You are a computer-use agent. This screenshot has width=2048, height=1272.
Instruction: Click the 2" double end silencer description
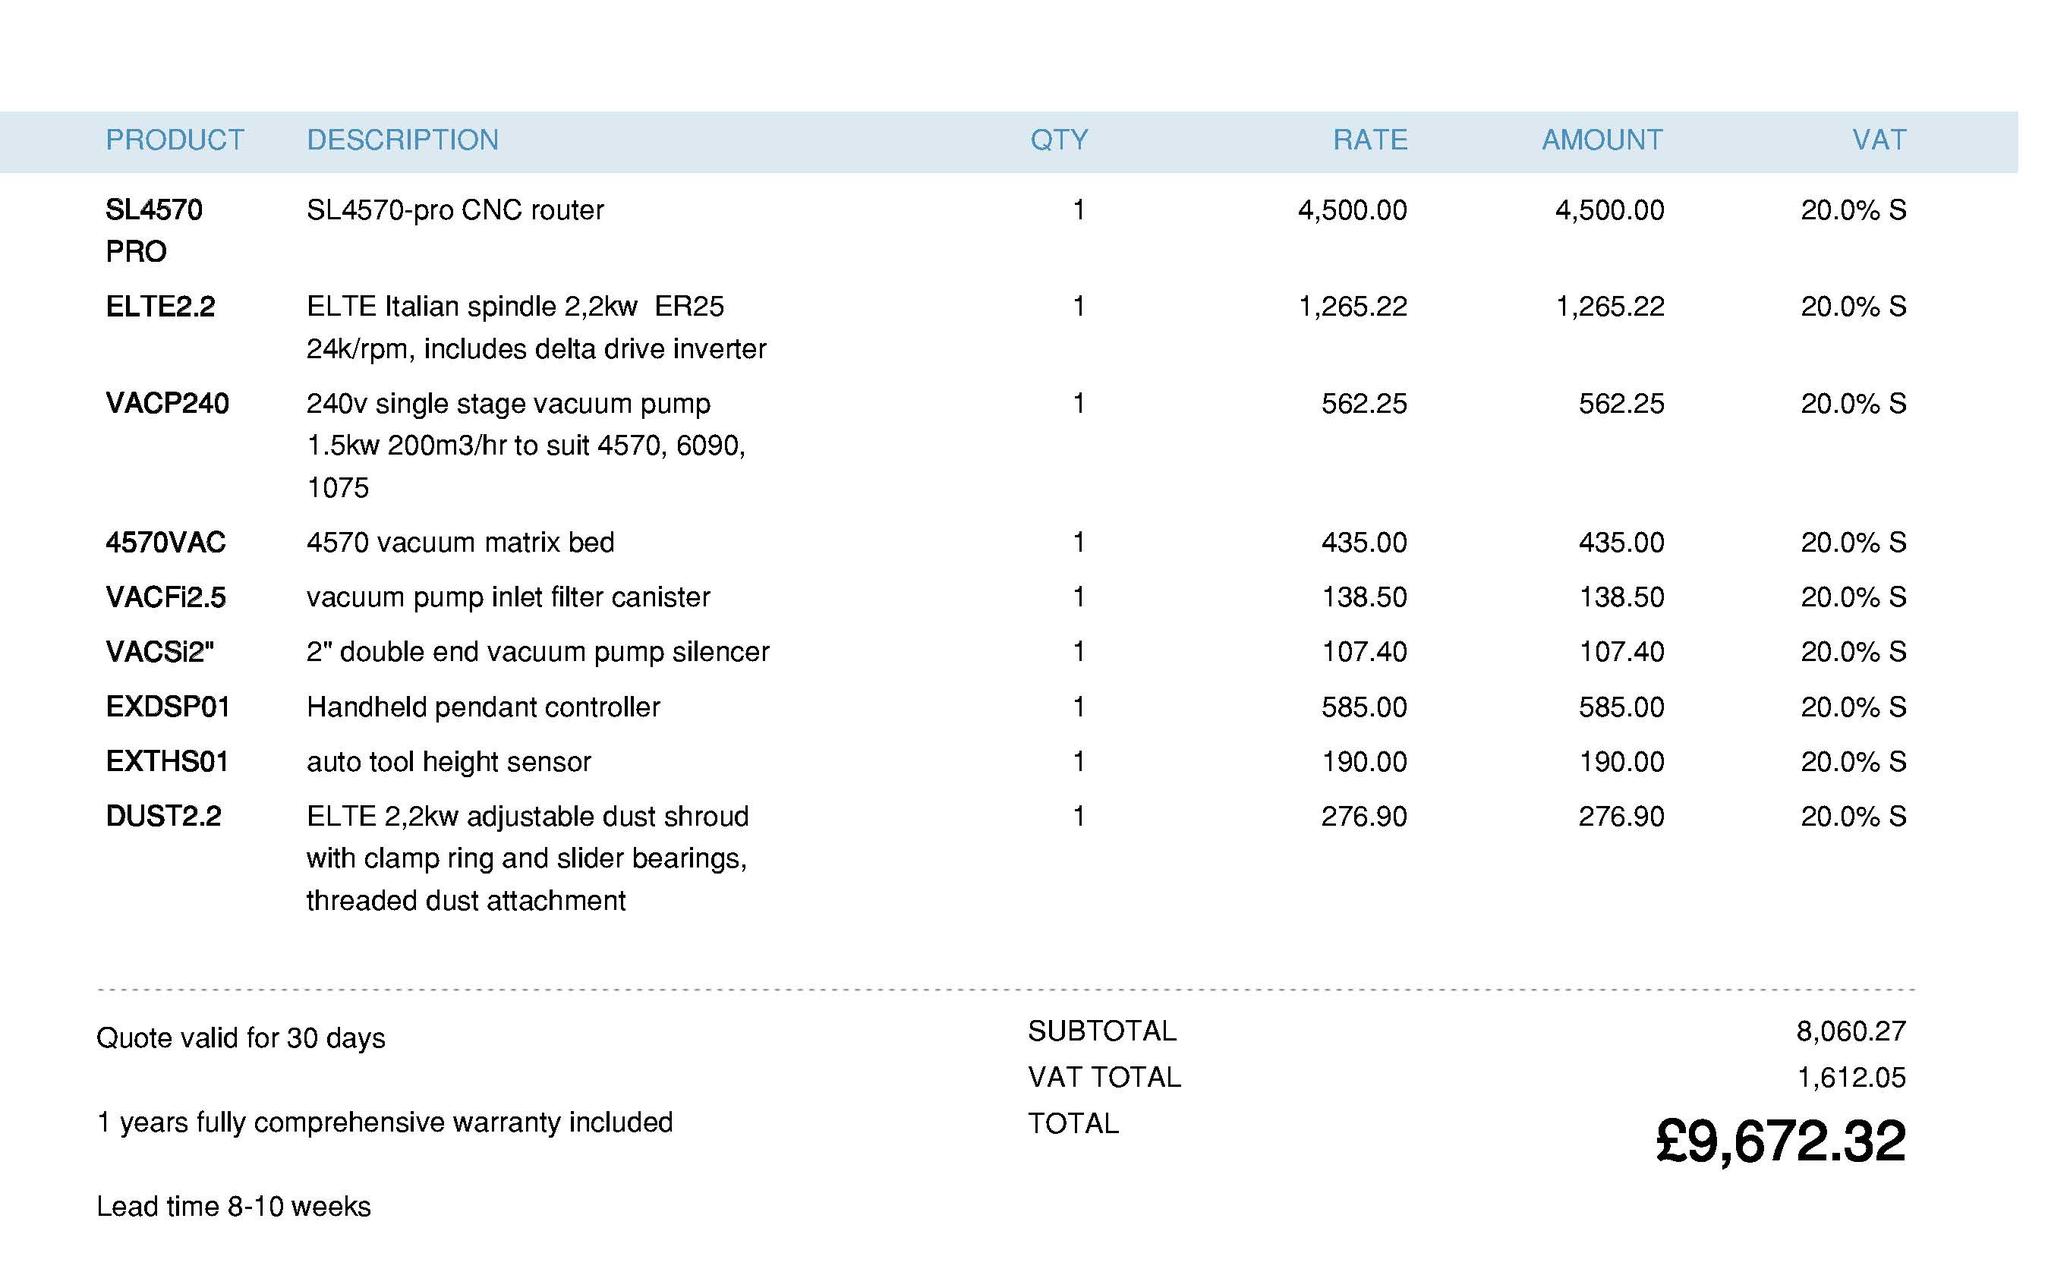pyautogui.click(x=537, y=652)
